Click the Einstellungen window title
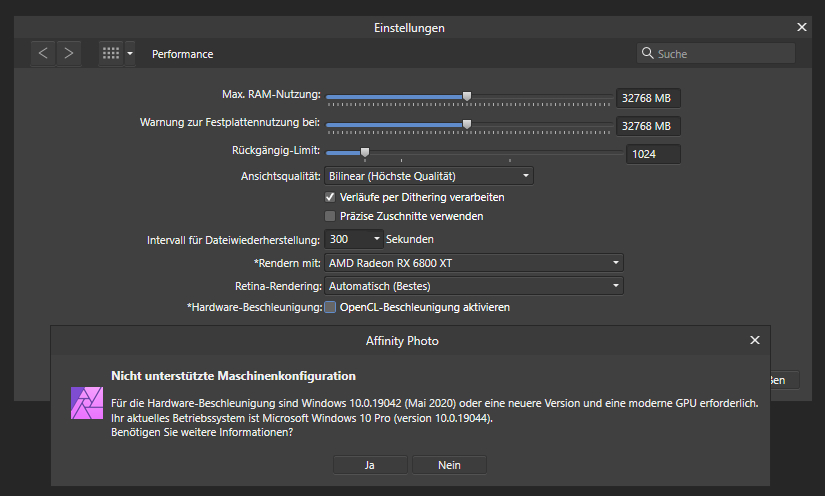Screen dimensions: 825x496 point(409,28)
